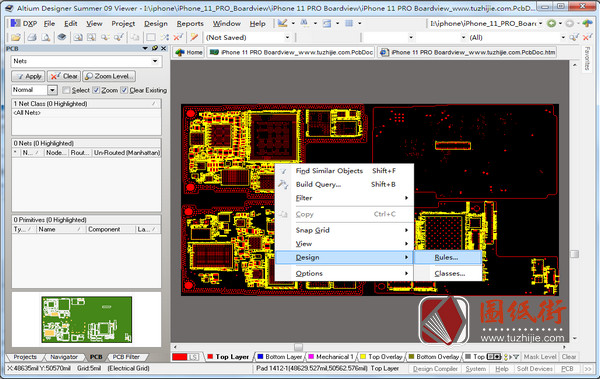Click the Zoom Area toolbar icon

tap(91, 38)
